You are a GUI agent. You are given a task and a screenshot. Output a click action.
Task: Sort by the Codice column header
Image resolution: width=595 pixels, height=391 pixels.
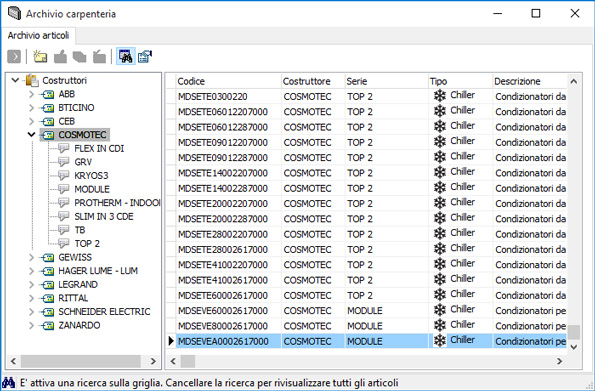(228, 81)
